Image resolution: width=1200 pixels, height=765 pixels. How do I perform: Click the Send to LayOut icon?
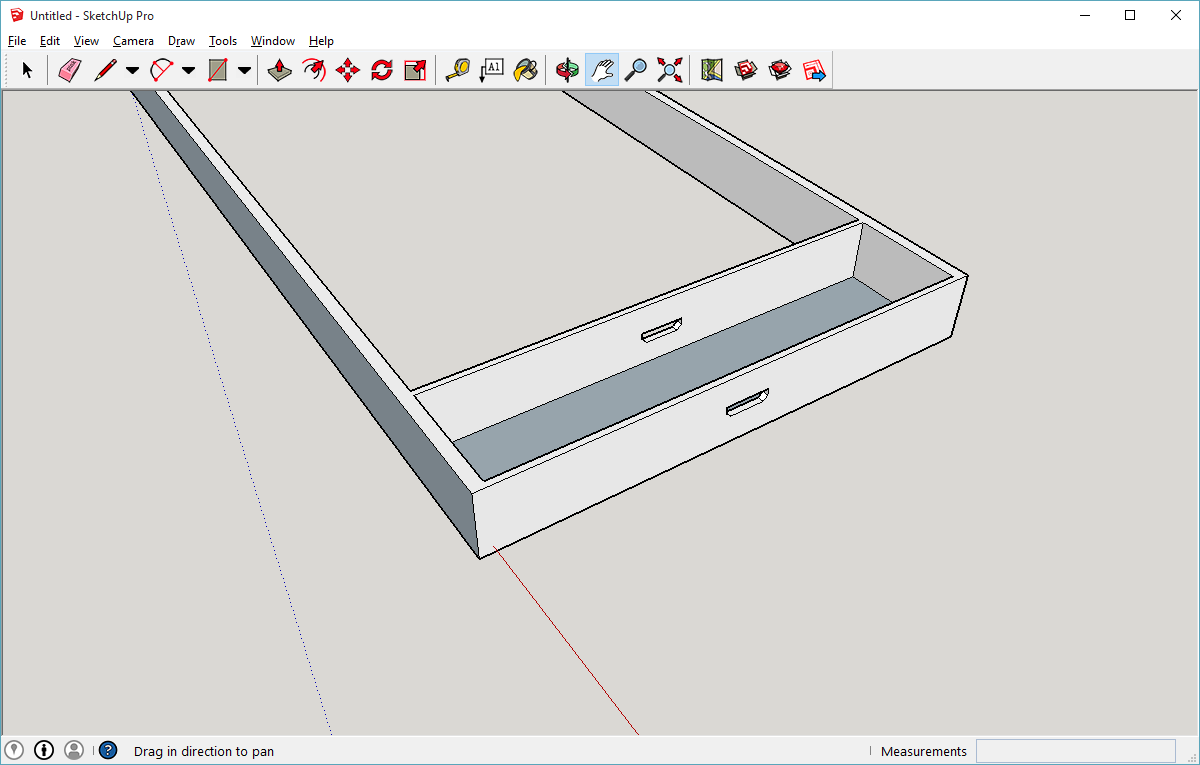point(814,70)
